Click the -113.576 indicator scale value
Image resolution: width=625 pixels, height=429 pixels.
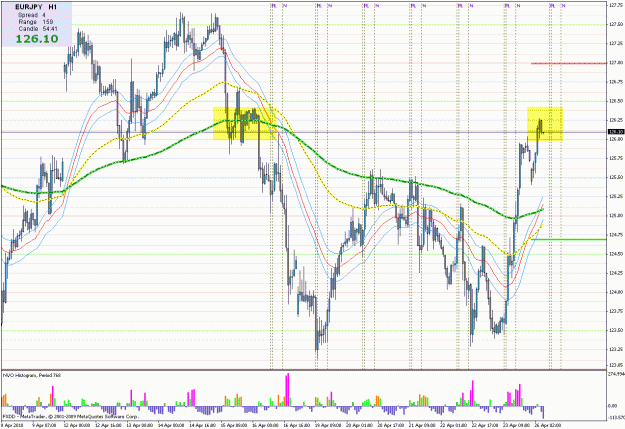click(616, 417)
